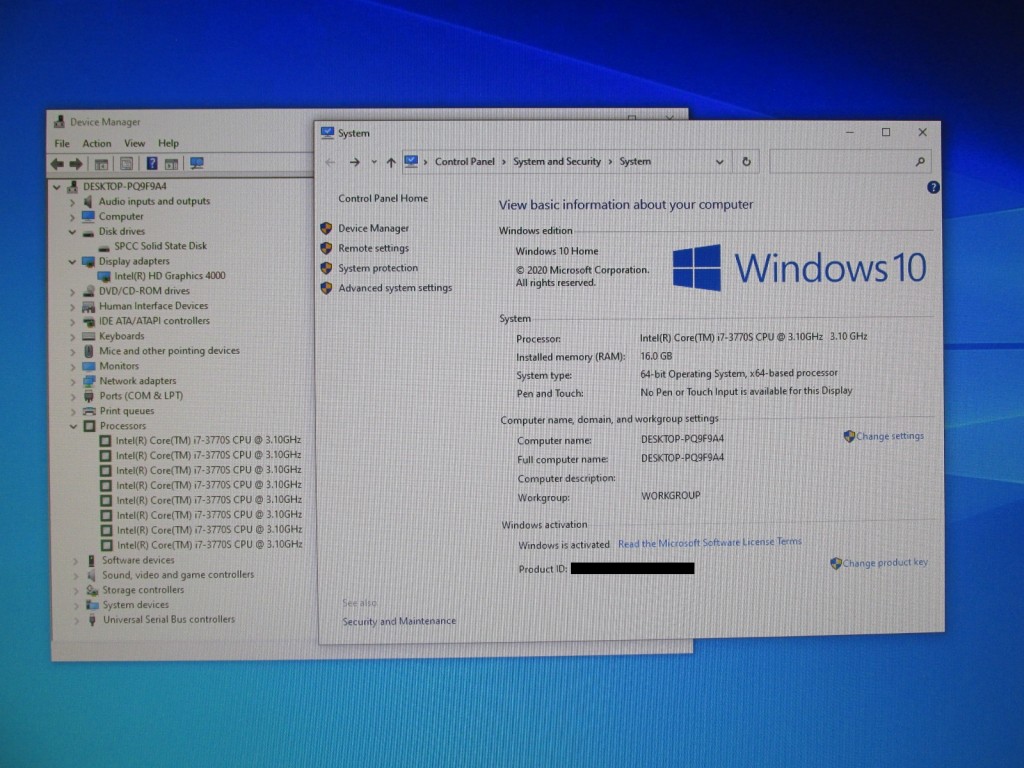The height and width of the screenshot is (768, 1024).
Task: Click the search box in the System window
Action: (x=850, y=161)
